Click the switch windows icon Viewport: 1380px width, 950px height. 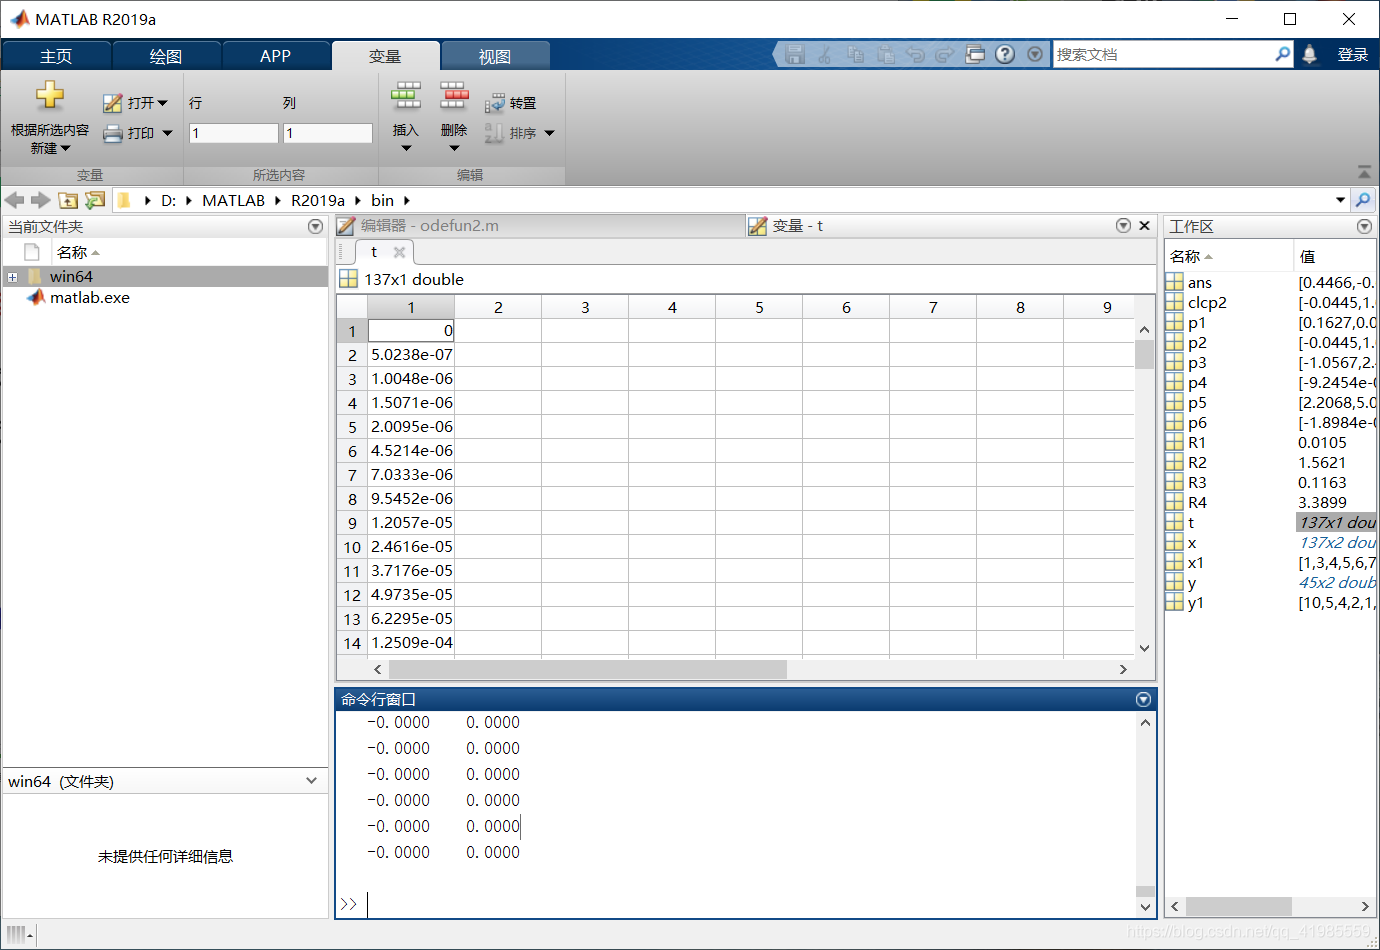pyautogui.click(x=975, y=54)
